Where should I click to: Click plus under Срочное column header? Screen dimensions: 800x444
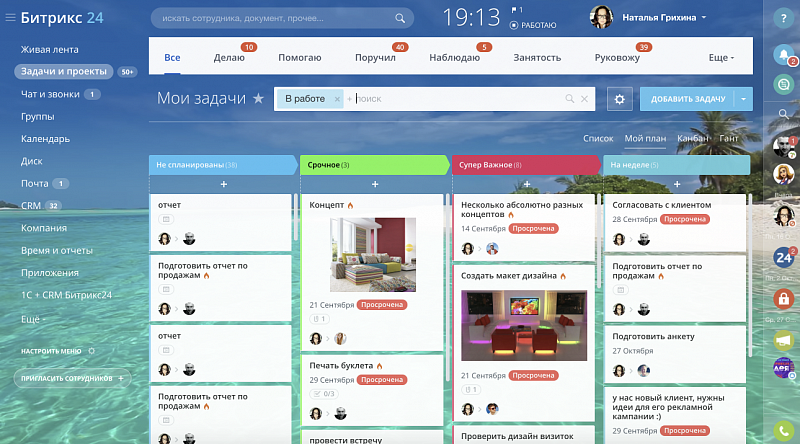click(374, 184)
